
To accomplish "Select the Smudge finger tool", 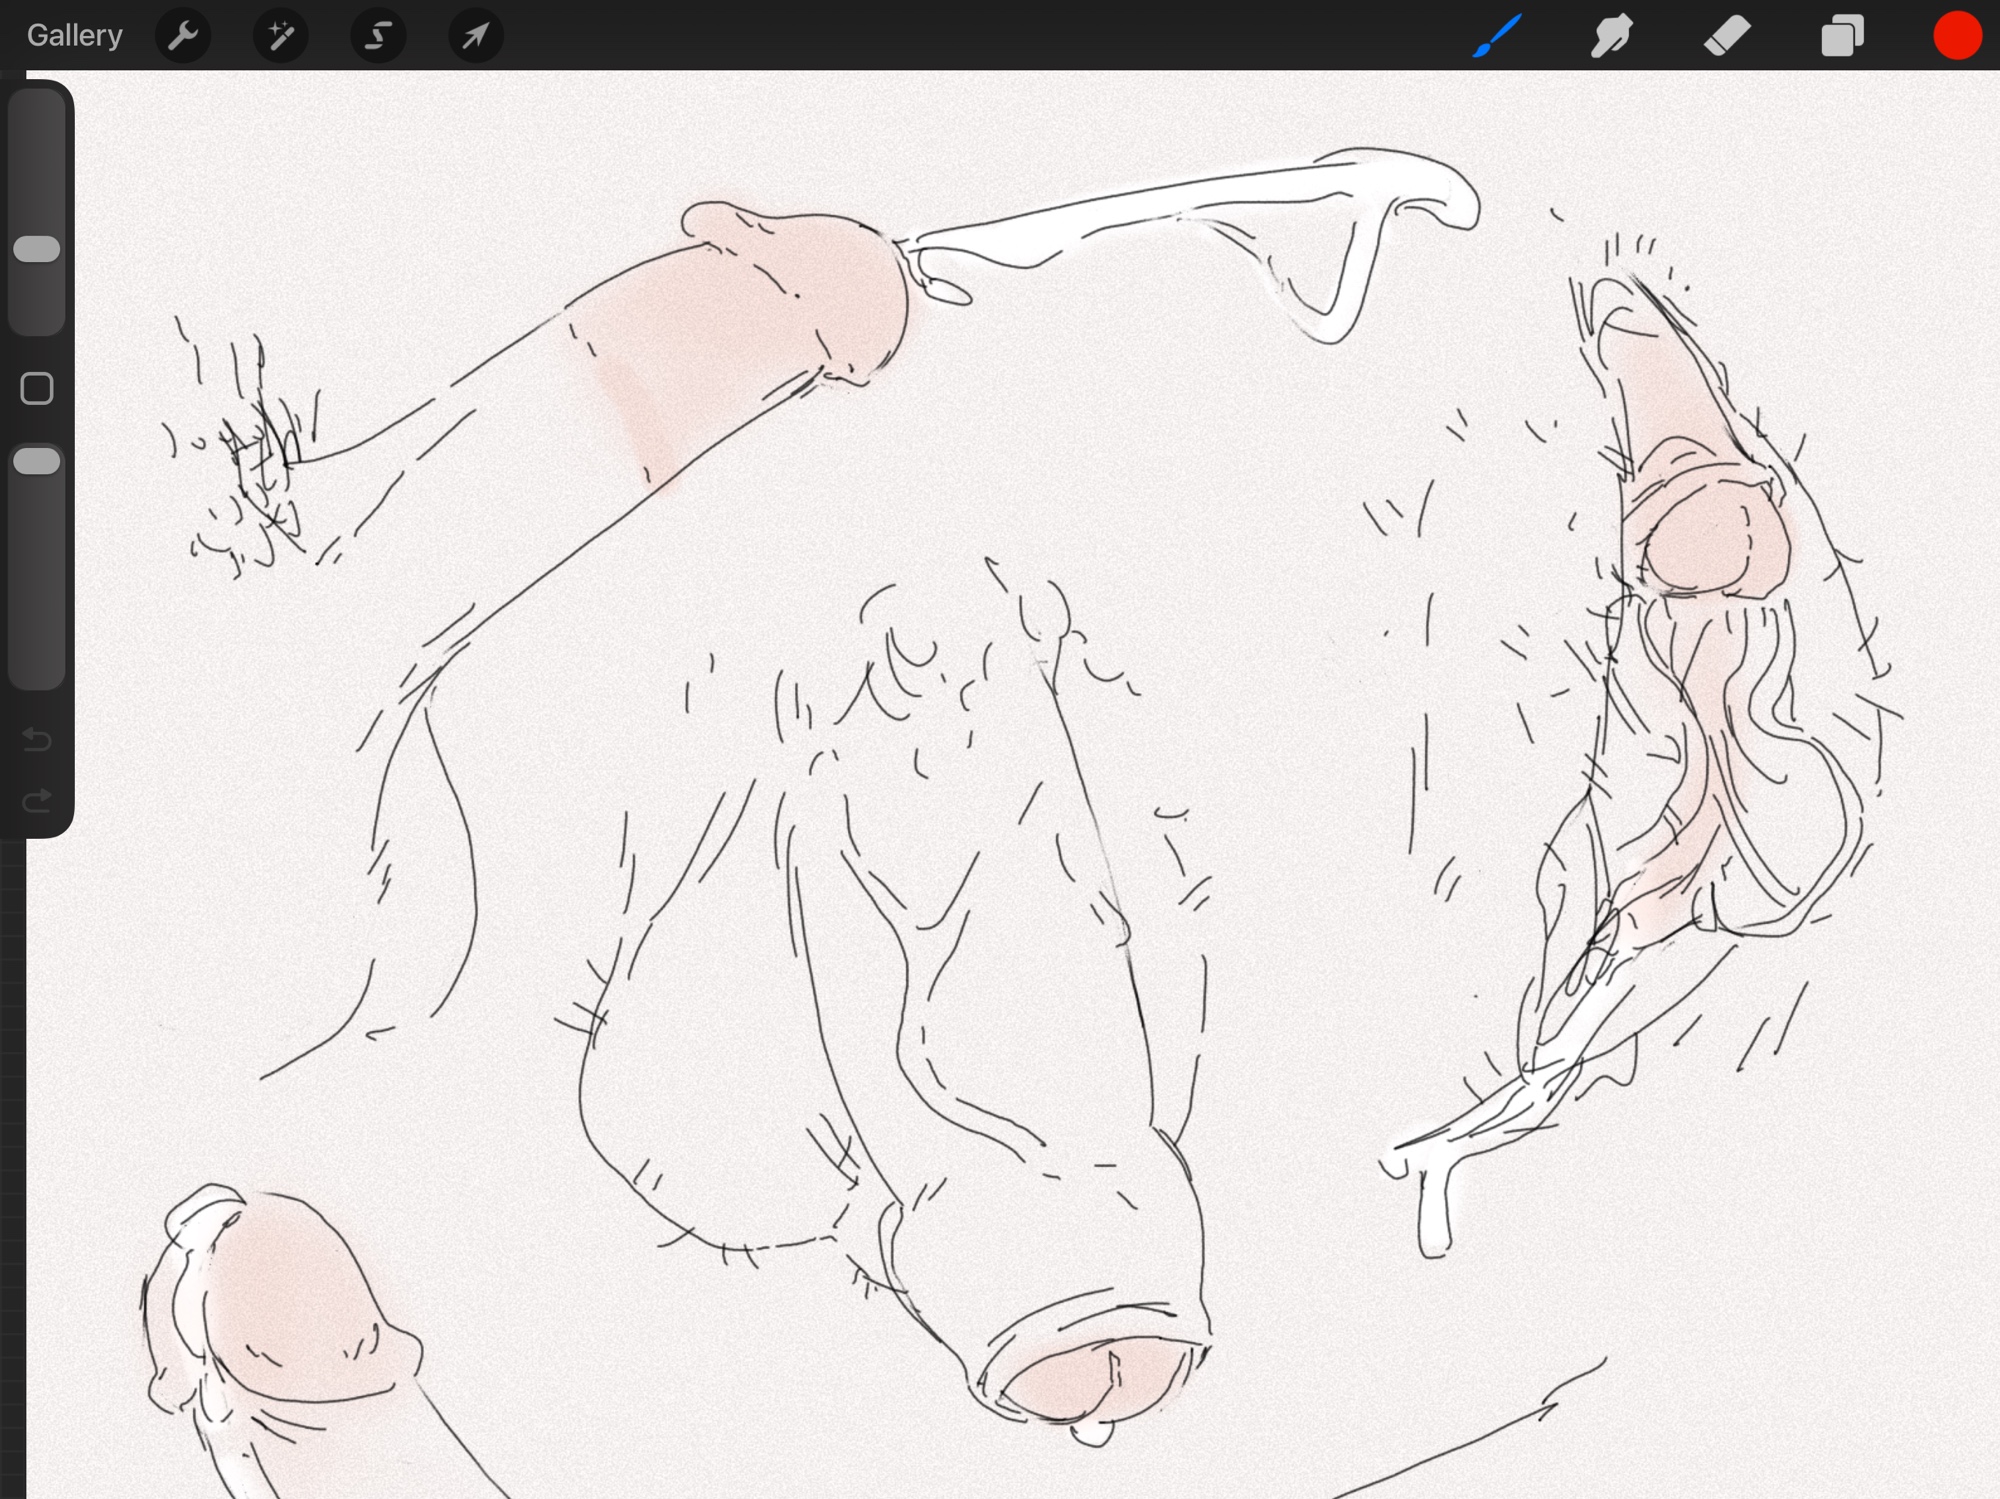I will (x=1612, y=36).
